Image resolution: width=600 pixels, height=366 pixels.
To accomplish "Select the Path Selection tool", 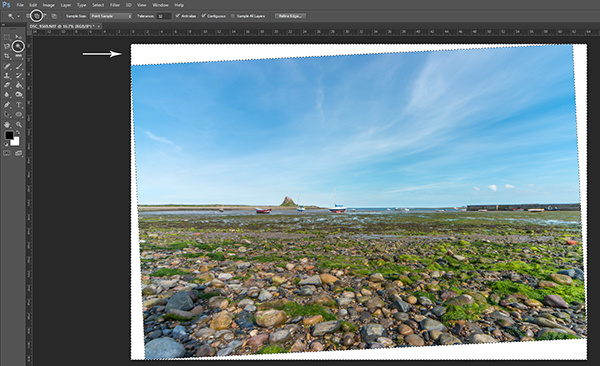I will 7,114.
